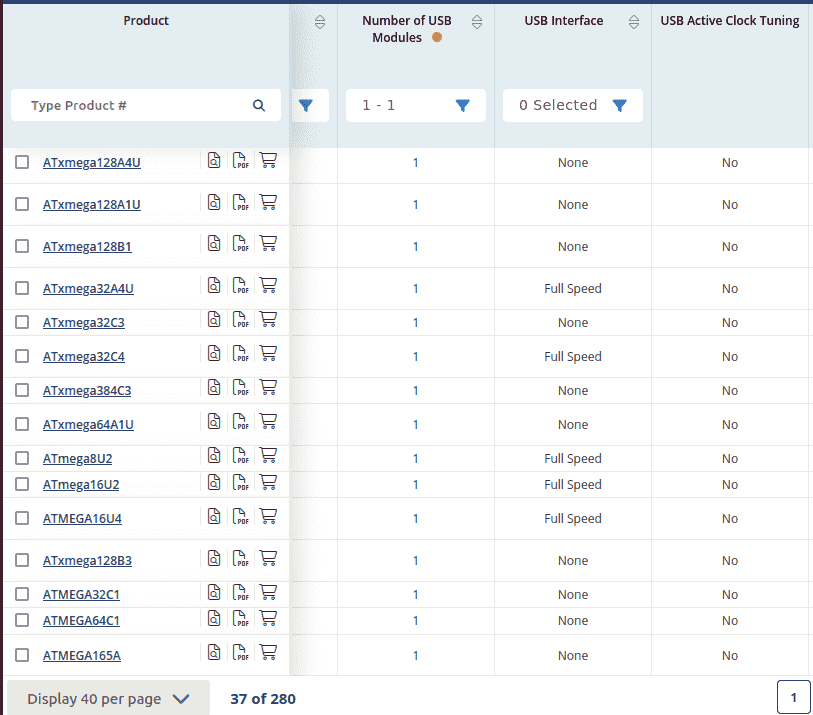Screen dimensions: 813x715
Task: Download PDF for ATxmega32C3
Action: point(241,320)
